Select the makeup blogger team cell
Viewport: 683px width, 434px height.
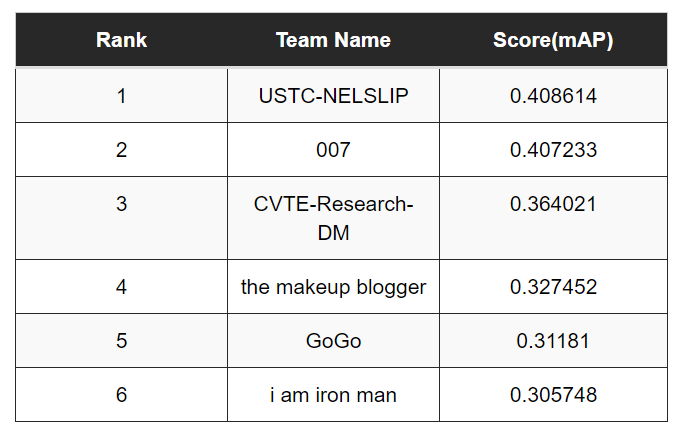pyautogui.click(x=333, y=287)
